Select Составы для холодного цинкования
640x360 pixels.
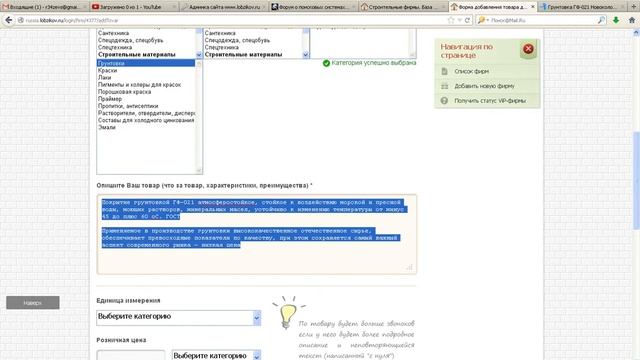146,120
